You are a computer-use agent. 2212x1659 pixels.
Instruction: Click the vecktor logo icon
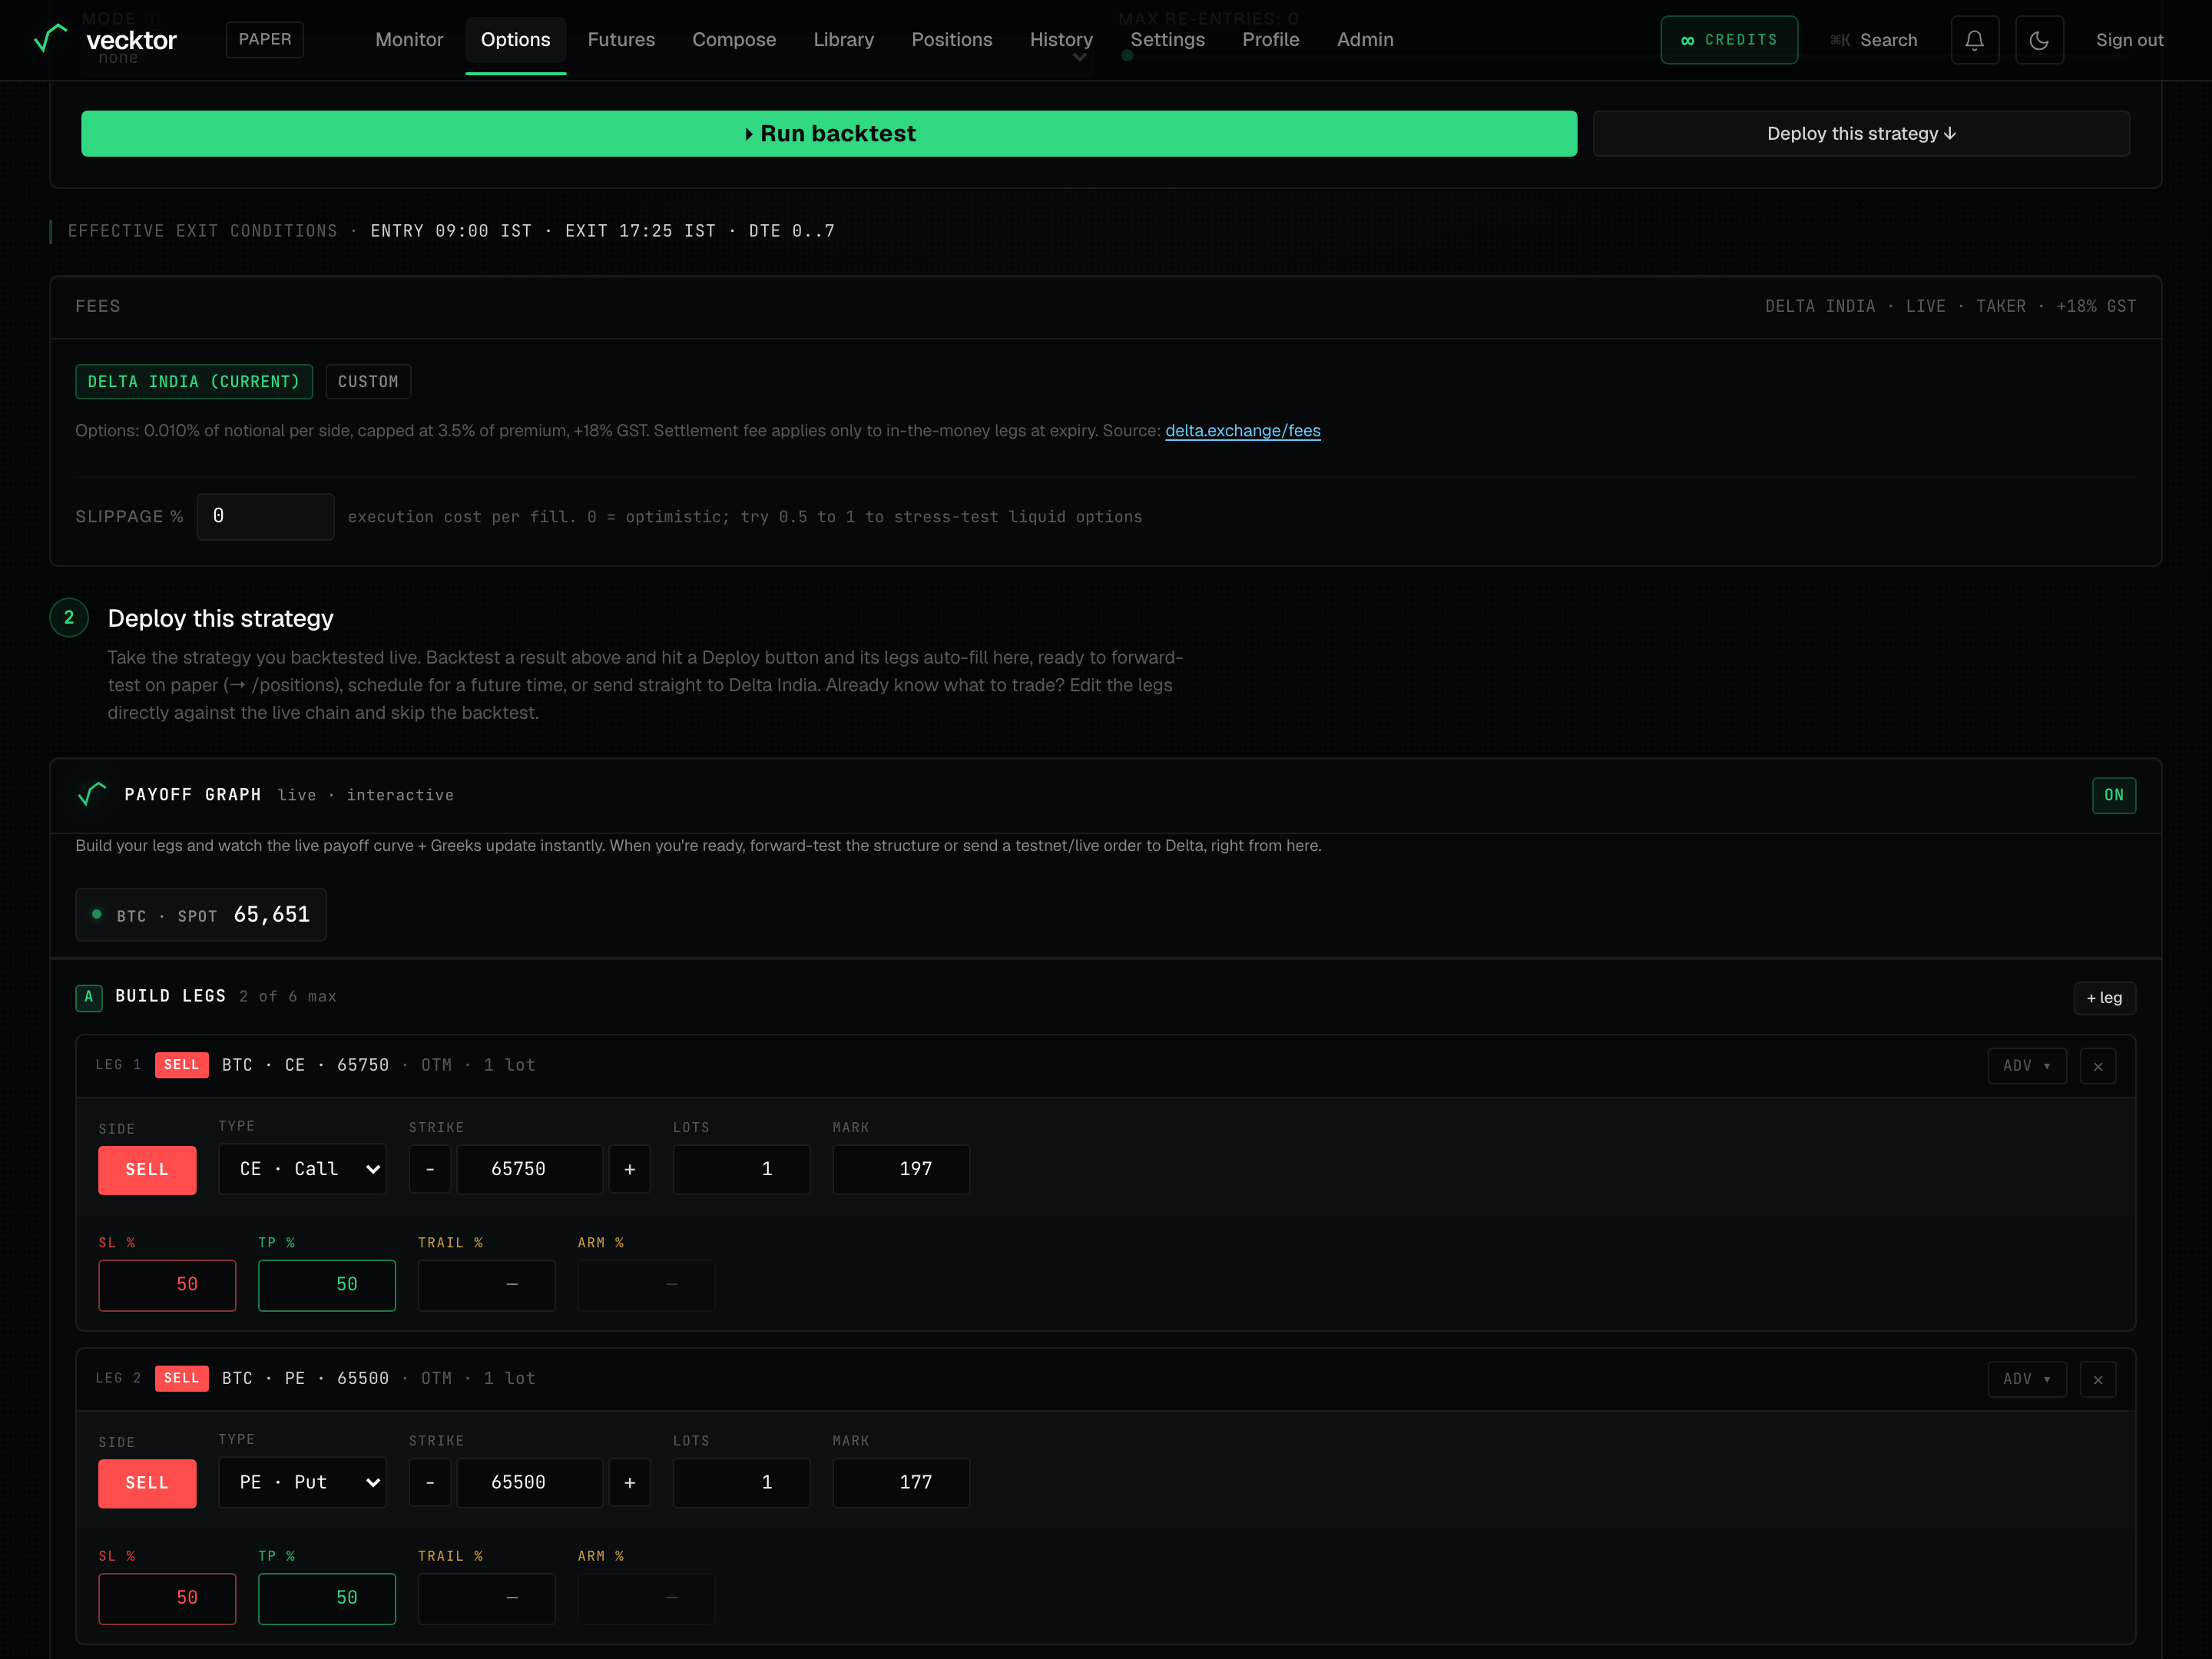[x=50, y=39]
